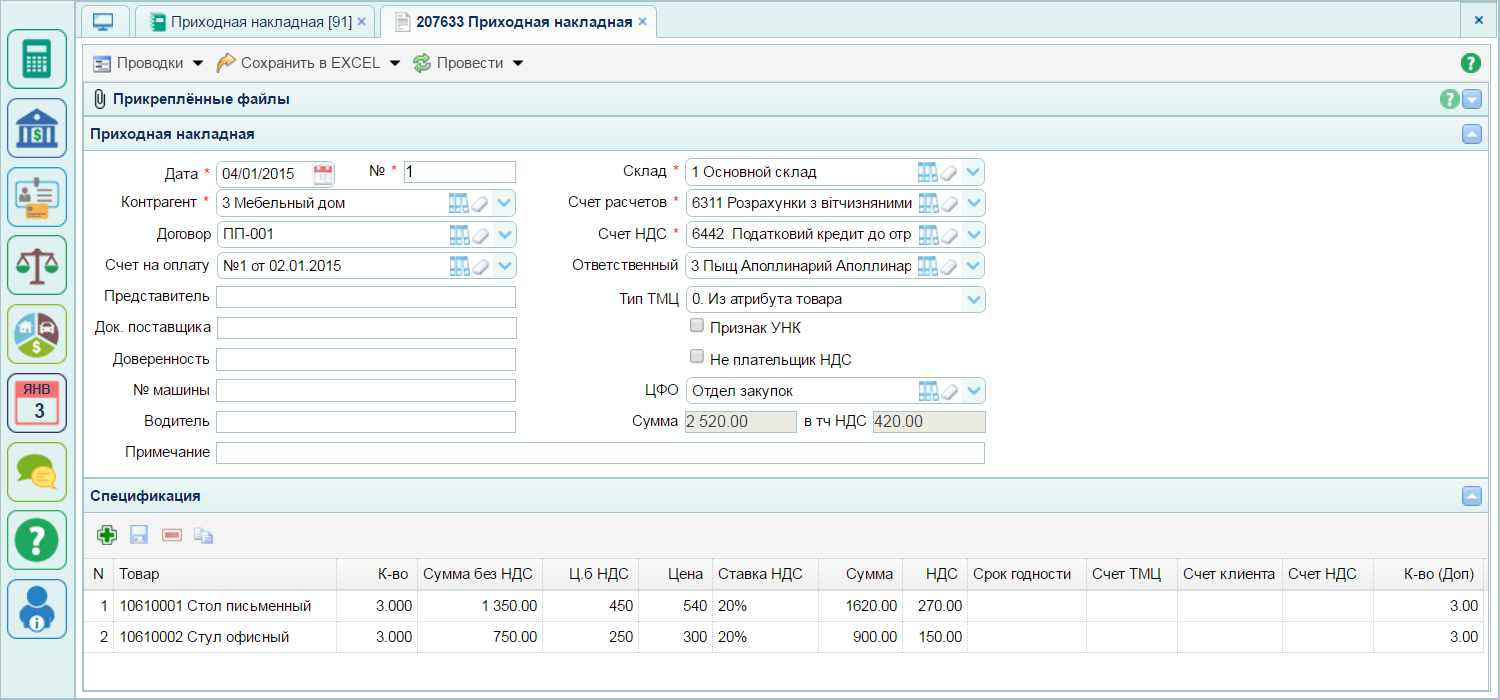Click the green help icon in toolbar
The height and width of the screenshot is (700, 1500).
coord(1470,63)
